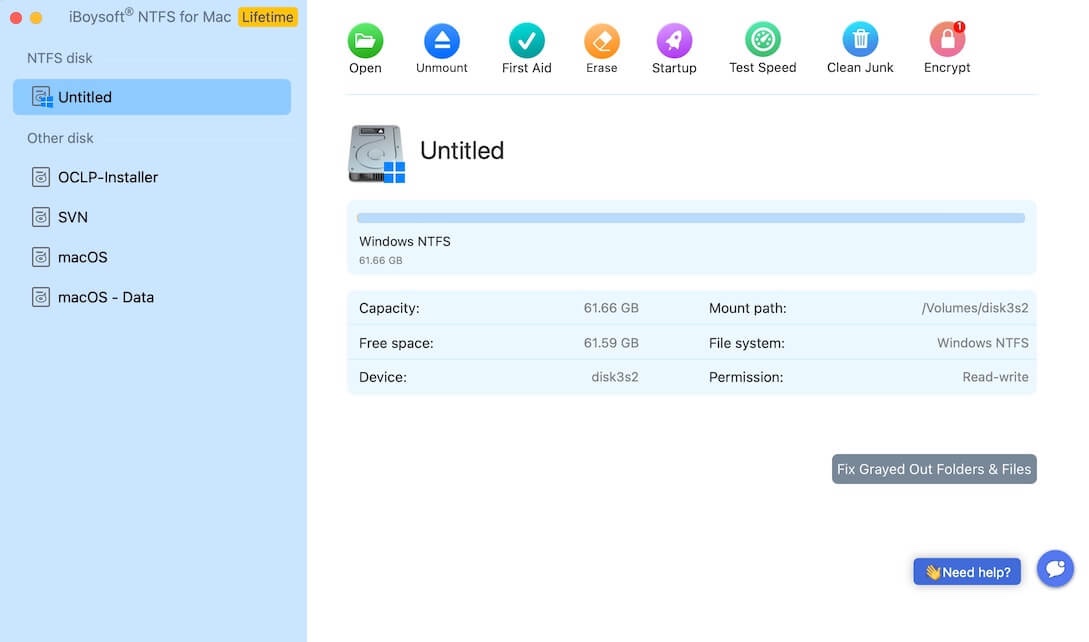
Task: Click the Untitled disk title heading
Action: pos(462,151)
